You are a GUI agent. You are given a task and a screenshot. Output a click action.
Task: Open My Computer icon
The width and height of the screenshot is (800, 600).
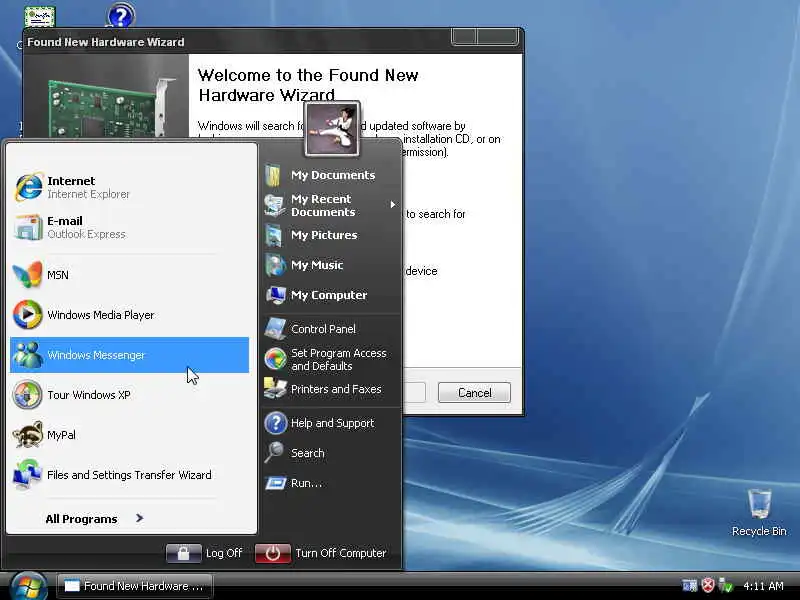(274, 295)
